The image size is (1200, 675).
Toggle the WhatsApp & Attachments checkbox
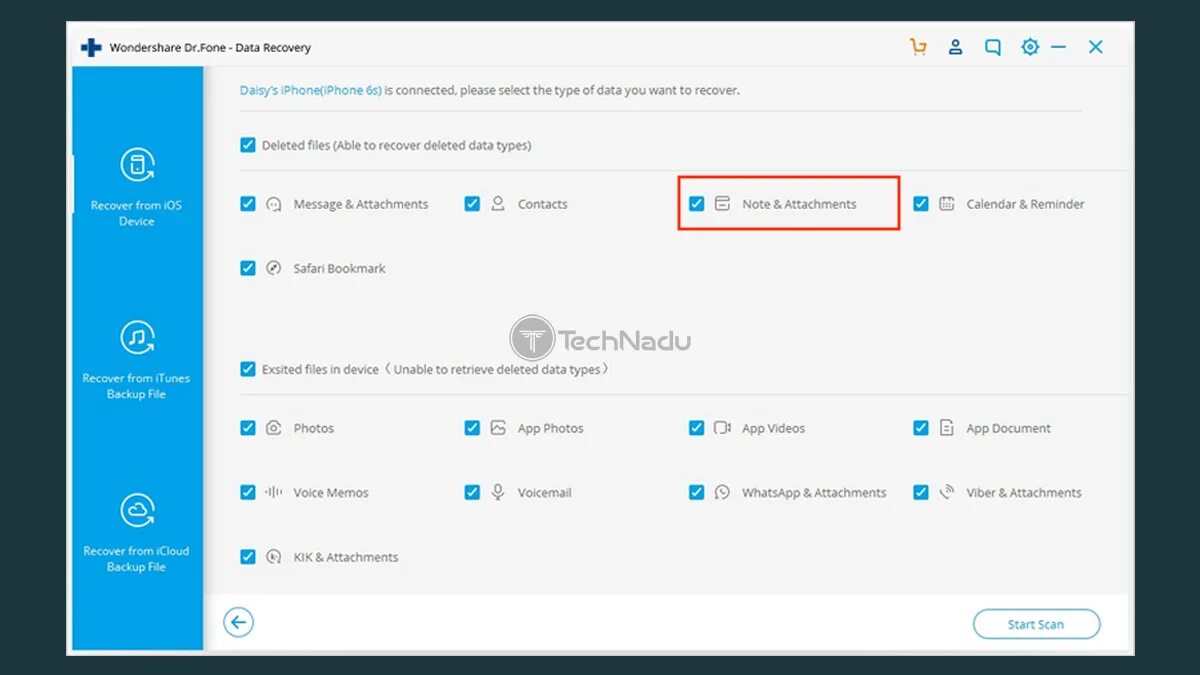696,492
